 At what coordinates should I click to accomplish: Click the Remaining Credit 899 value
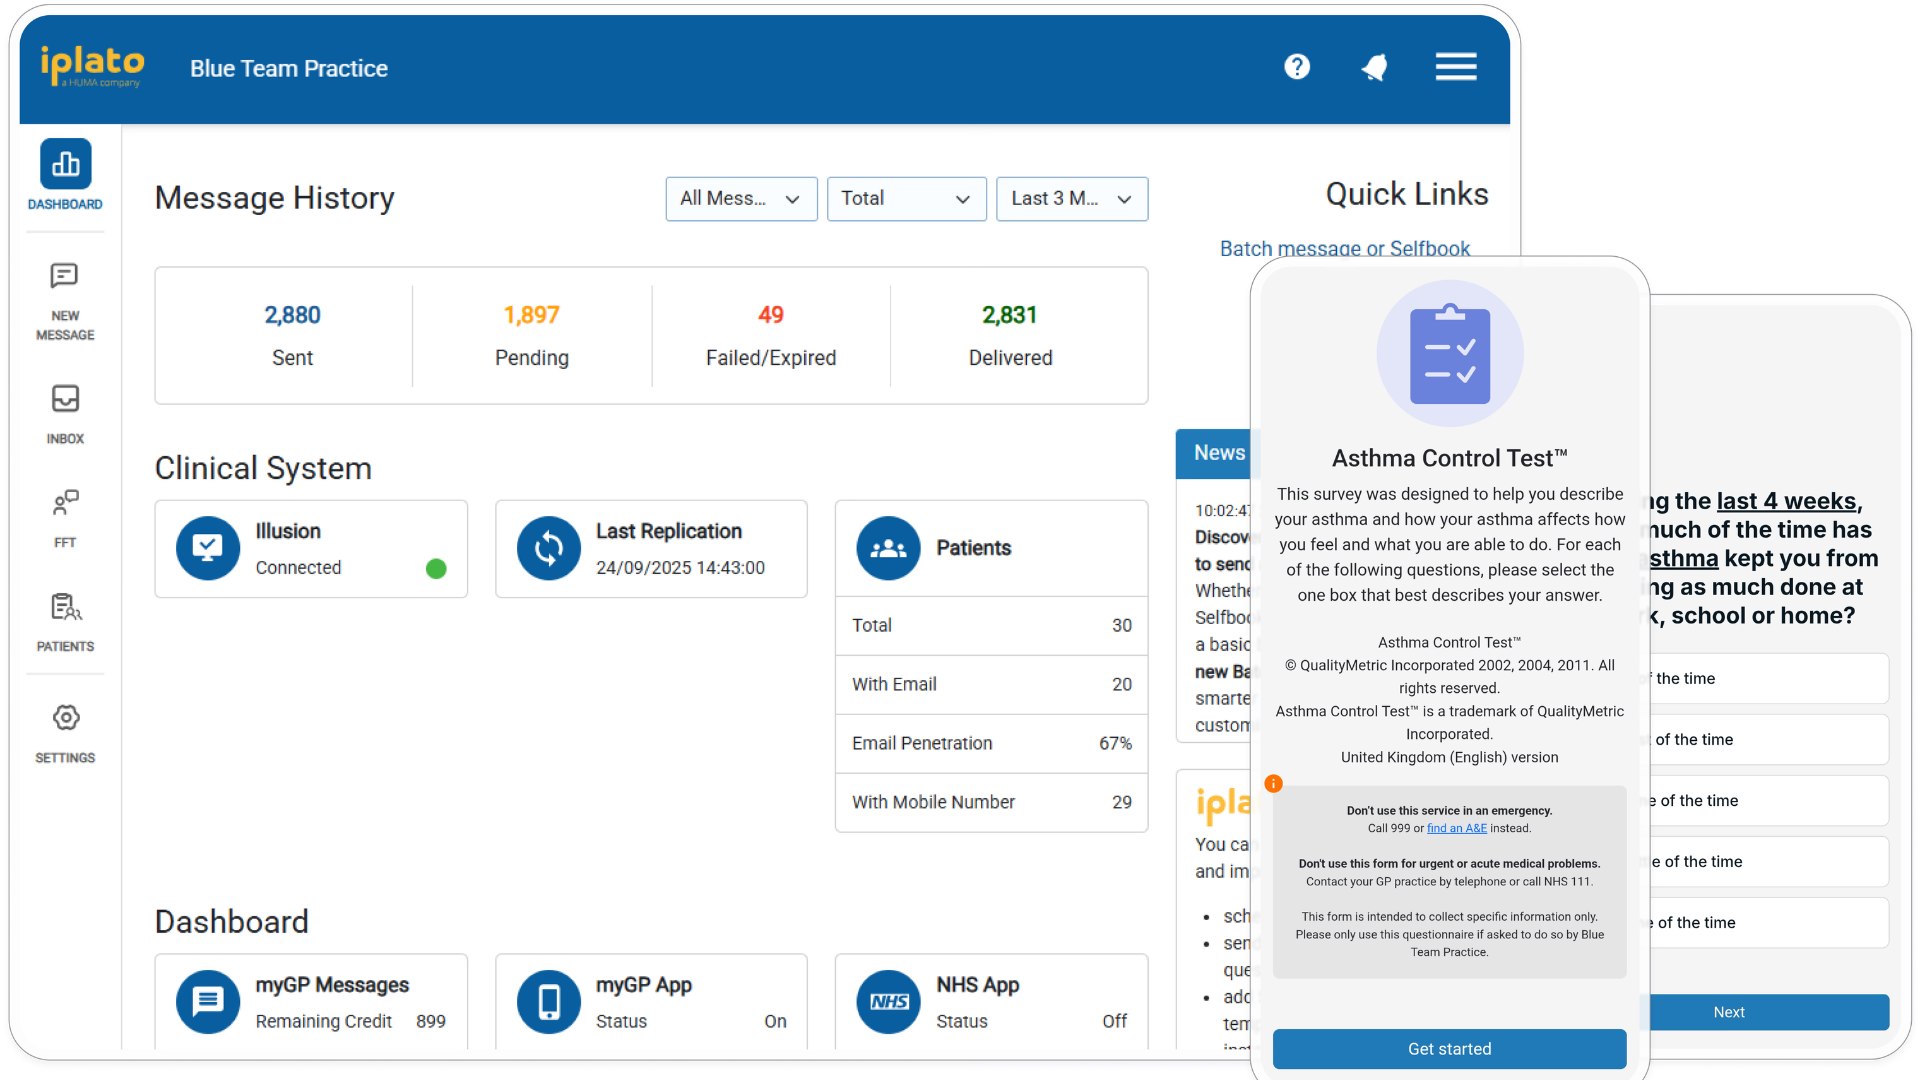click(x=431, y=1021)
